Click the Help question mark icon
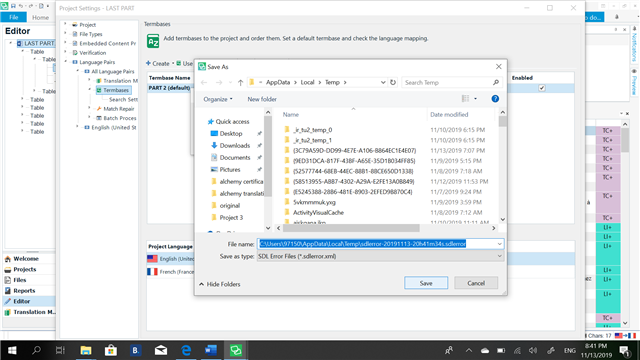The width and height of the screenshot is (640, 360). (x=495, y=99)
